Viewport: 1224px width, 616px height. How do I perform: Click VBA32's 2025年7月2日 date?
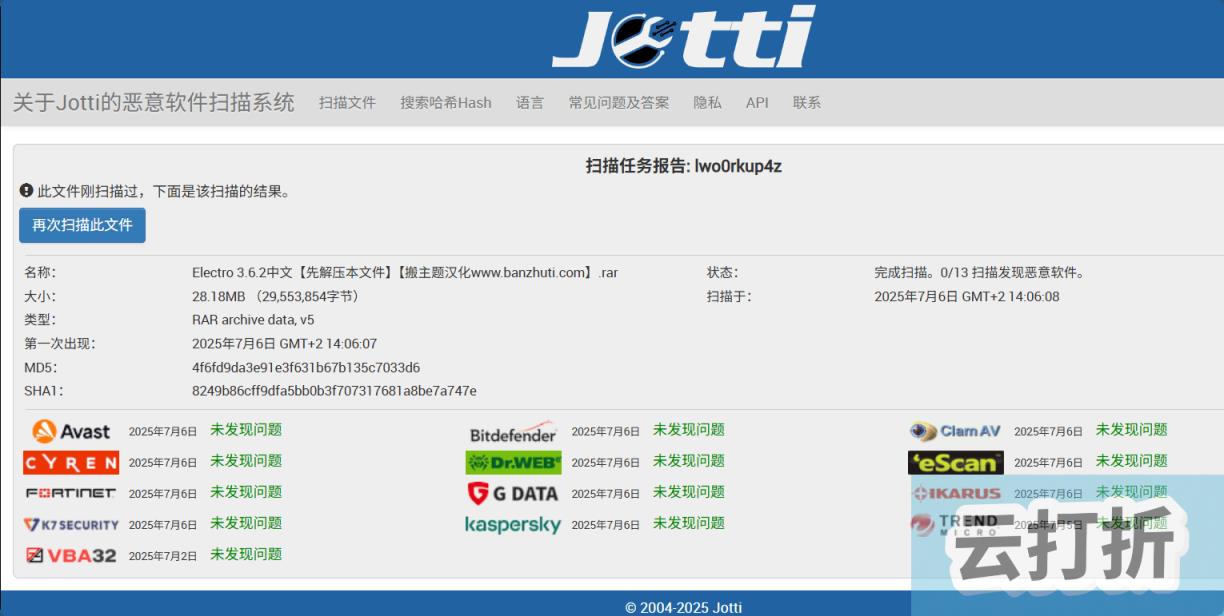click(163, 556)
